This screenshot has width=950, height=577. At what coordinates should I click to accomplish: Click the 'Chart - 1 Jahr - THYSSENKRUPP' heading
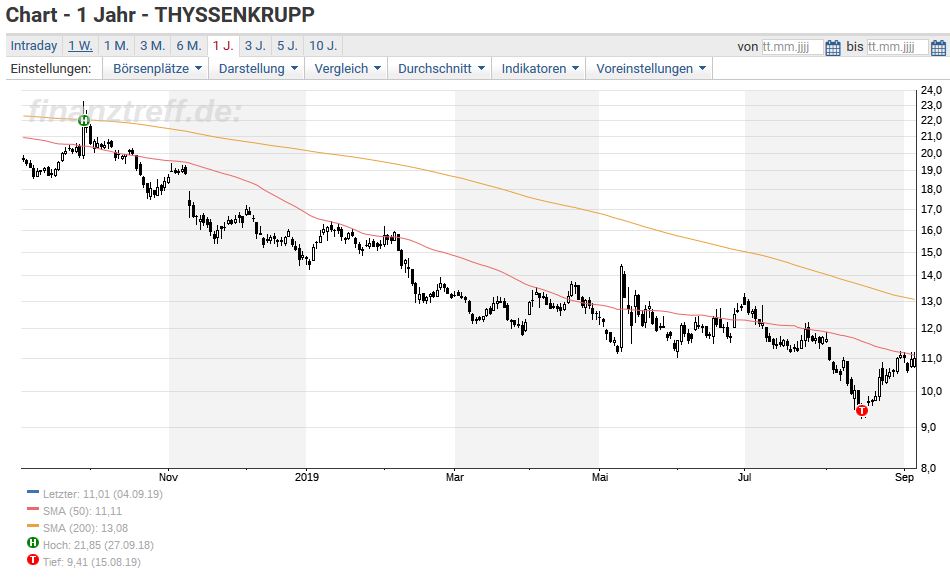coord(160,15)
